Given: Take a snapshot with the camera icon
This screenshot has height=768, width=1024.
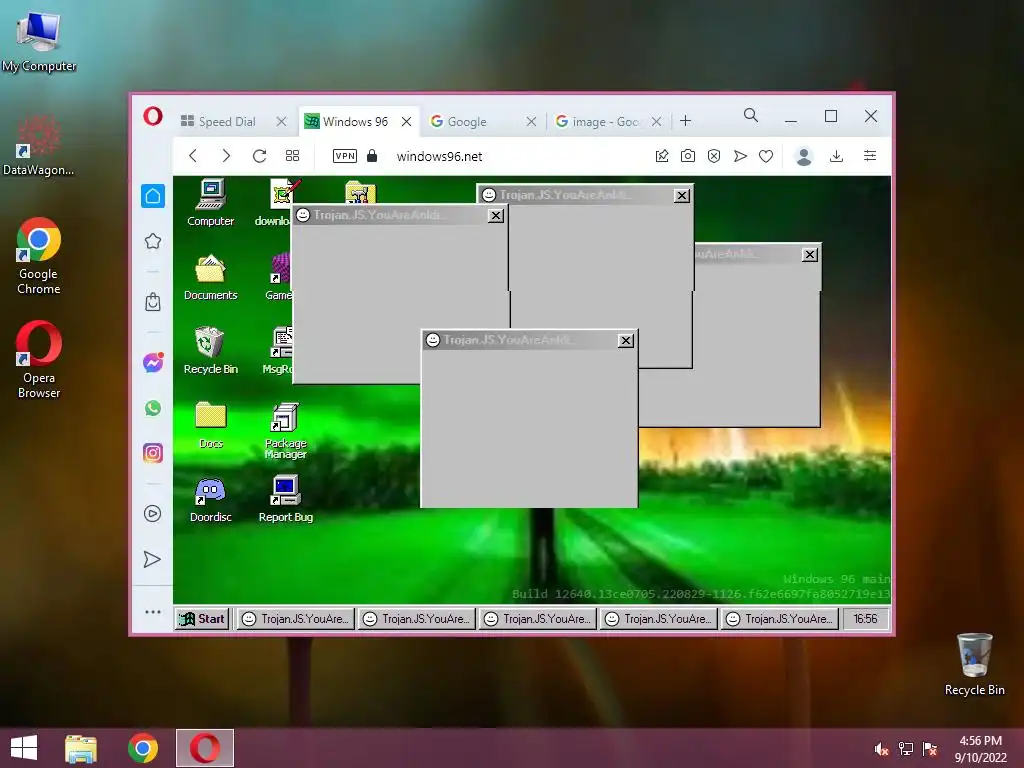Looking at the screenshot, I should [688, 155].
